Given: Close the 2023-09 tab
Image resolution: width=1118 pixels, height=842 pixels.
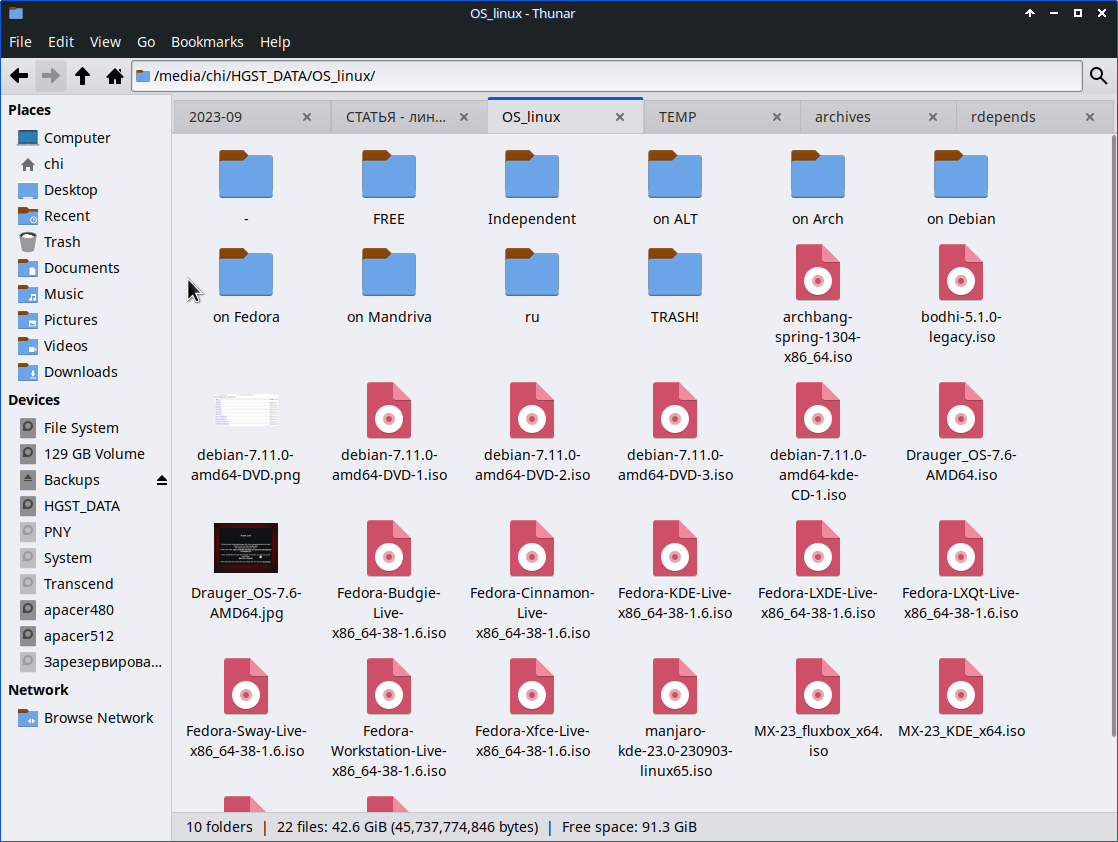Looking at the screenshot, I should pyautogui.click(x=307, y=117).
